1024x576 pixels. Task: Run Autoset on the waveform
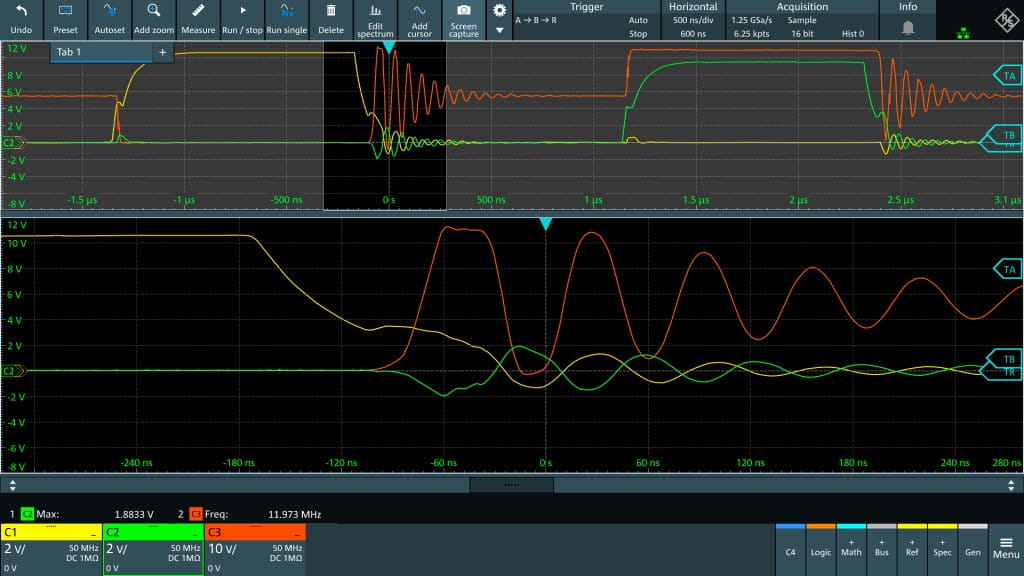110,19
